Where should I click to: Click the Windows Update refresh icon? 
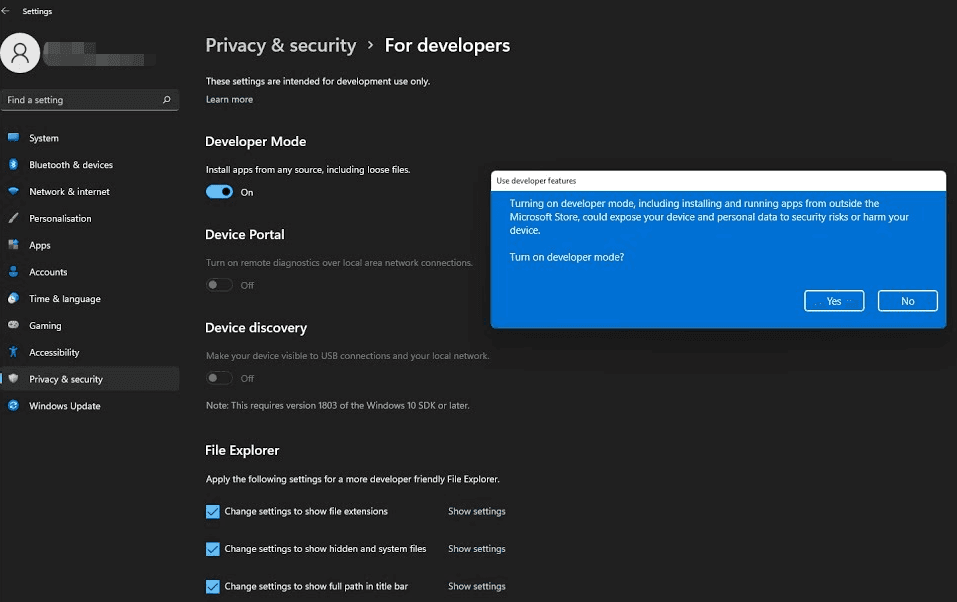coord(13,405)
